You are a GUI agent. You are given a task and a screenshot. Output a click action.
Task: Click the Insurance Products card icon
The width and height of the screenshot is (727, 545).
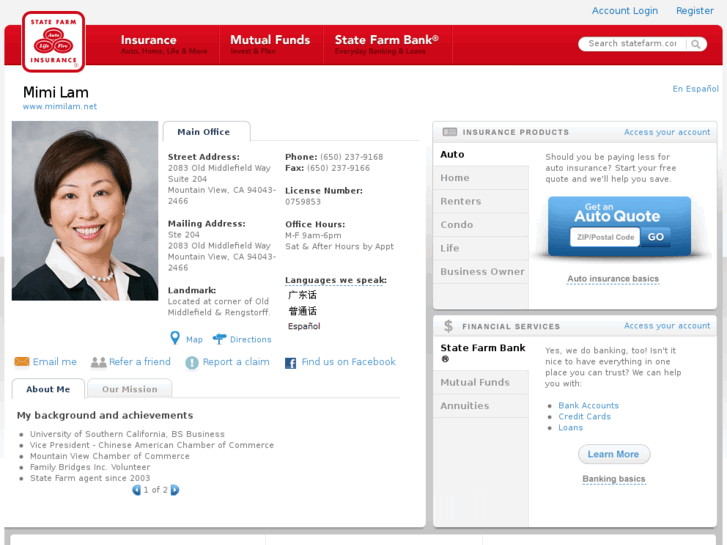450,132
